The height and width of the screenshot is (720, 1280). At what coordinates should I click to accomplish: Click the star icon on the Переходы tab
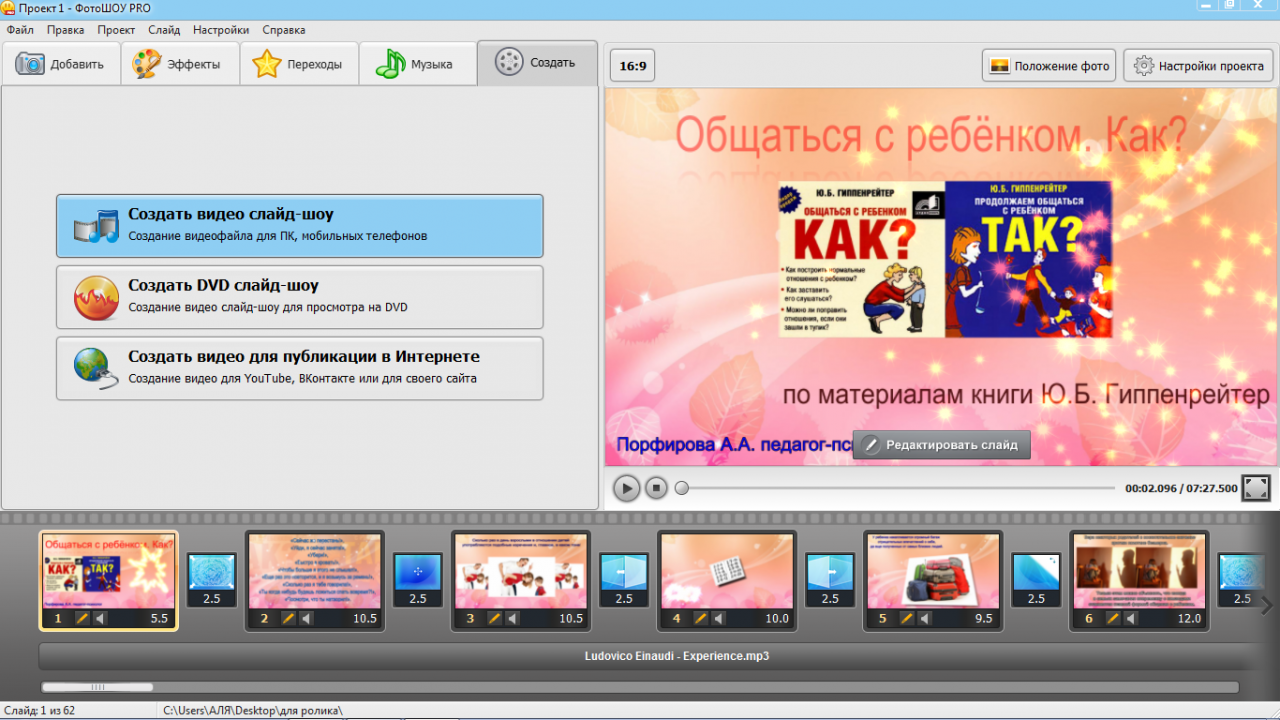267,64
